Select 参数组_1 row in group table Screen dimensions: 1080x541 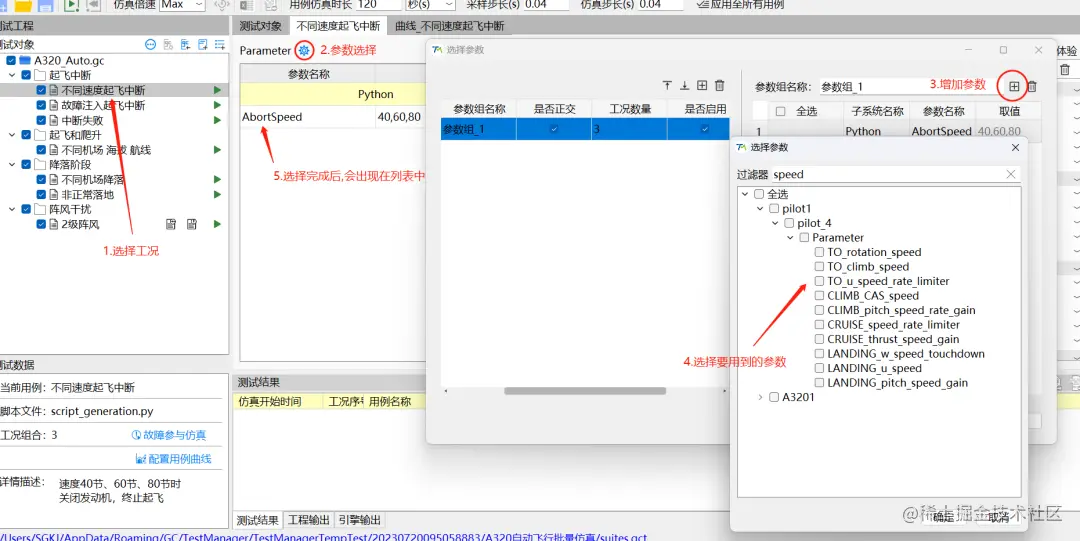coord(585,129)
